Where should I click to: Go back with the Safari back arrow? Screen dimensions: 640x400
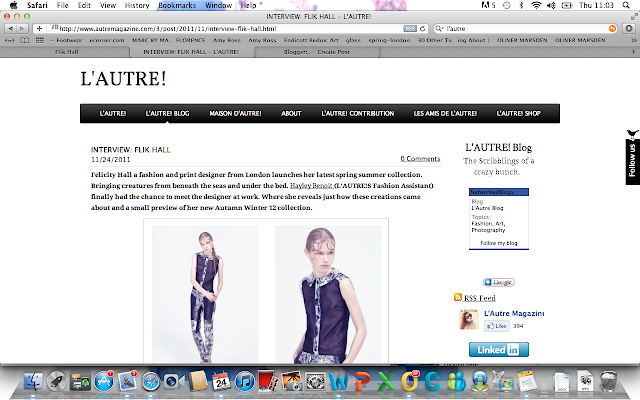coord(10,29)
